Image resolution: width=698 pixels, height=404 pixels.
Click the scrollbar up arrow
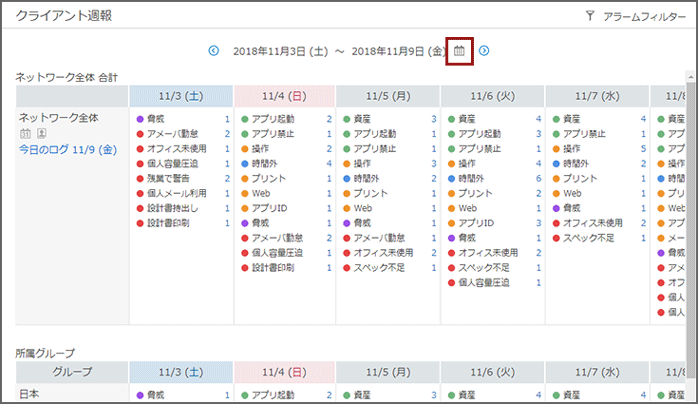pyautogui.click(x=690, y=77)
